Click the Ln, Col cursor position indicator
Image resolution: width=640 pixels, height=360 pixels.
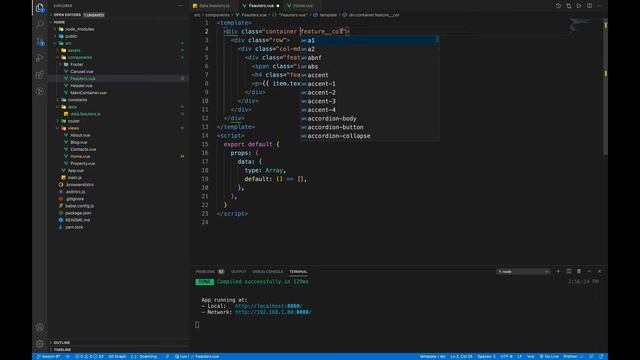(x=461, y=356)
